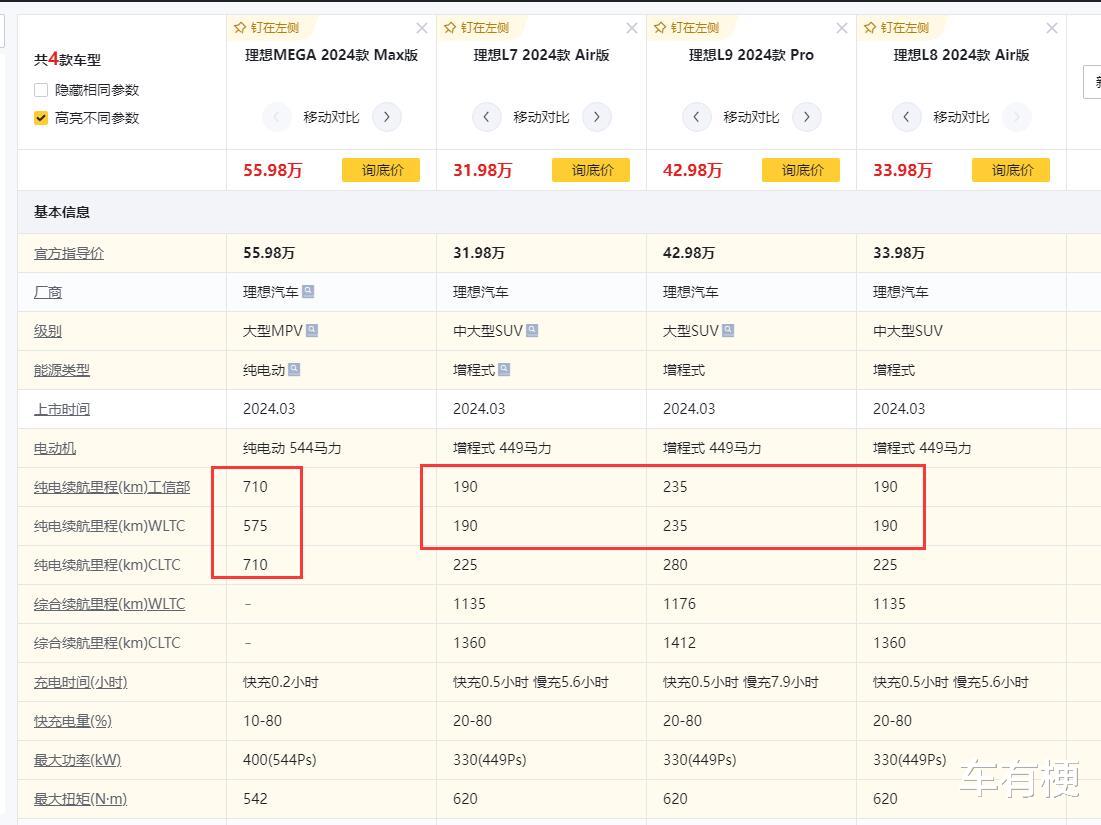Screen dimensions: 1101x825
Task: Open 纯电续航里程(km)工信部 link
Action: coord(112,487)
